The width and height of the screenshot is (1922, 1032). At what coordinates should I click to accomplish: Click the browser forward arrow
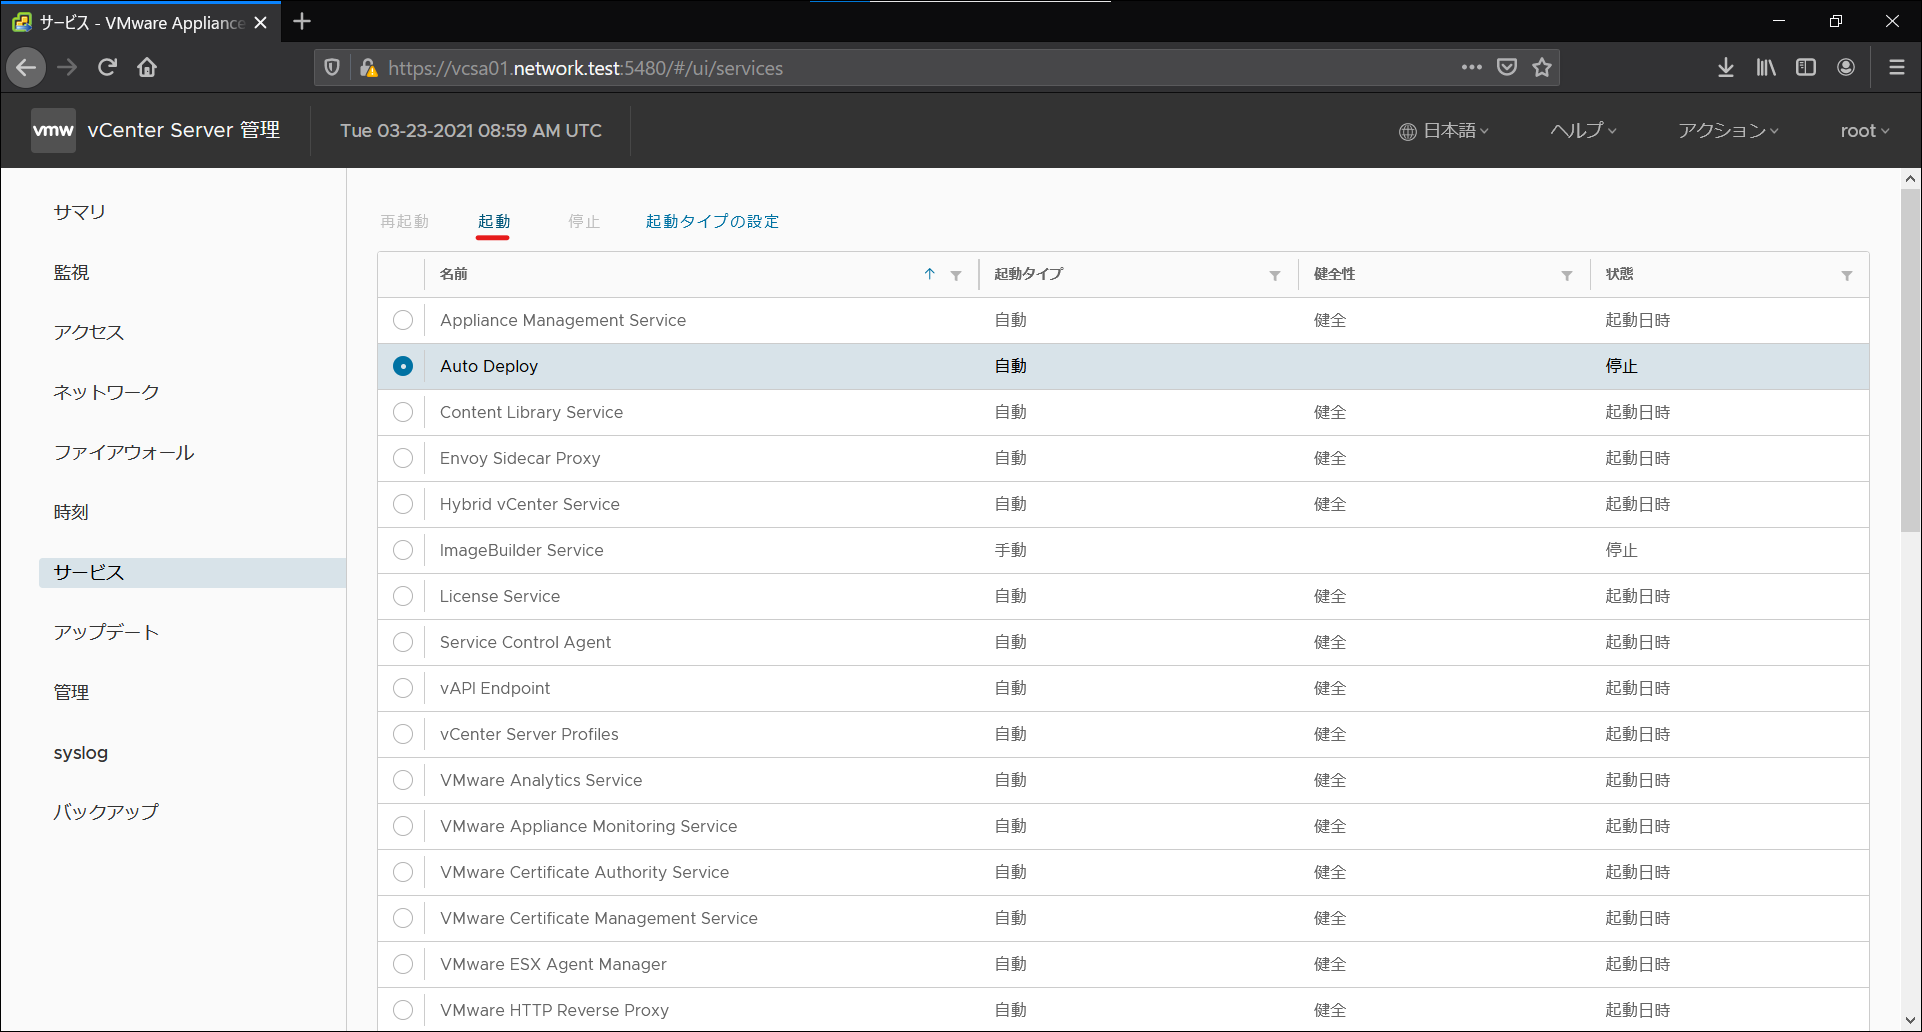tap(67, 68)
